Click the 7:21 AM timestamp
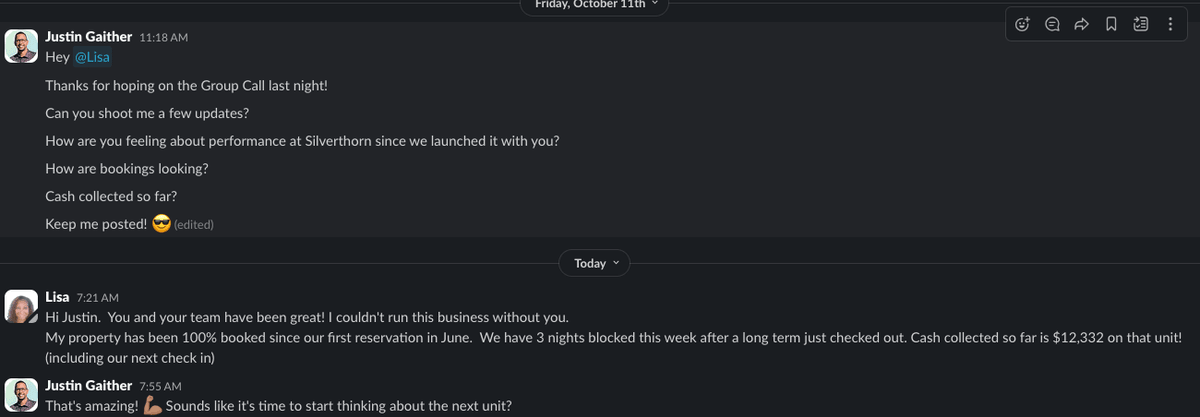This screenshot has width=1200, height=417. pos(97,298)
